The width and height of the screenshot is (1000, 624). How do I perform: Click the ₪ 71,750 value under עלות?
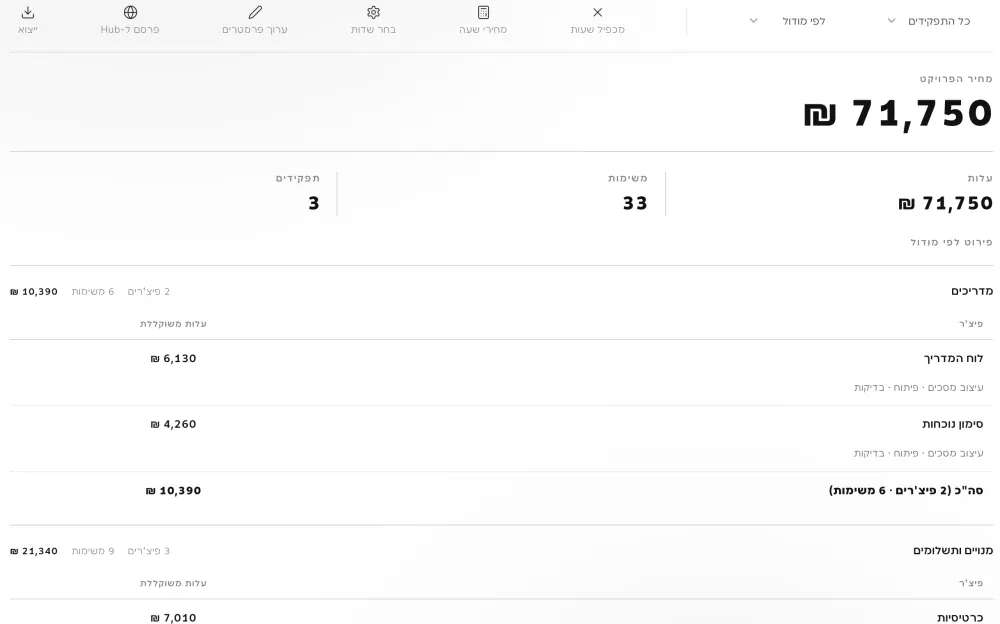click(x=945, y=204)
